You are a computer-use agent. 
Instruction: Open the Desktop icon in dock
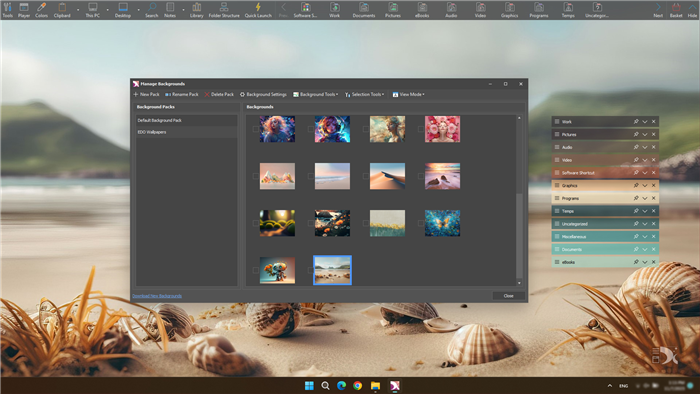pos(123,9)
